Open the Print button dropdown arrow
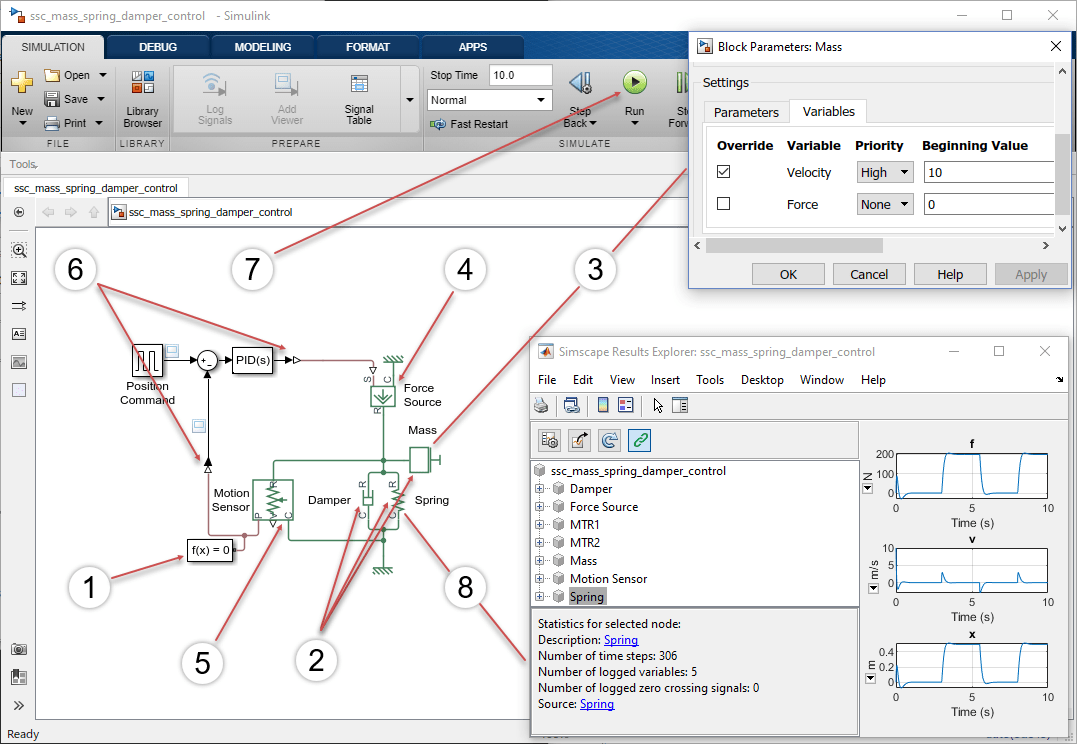 99,124
